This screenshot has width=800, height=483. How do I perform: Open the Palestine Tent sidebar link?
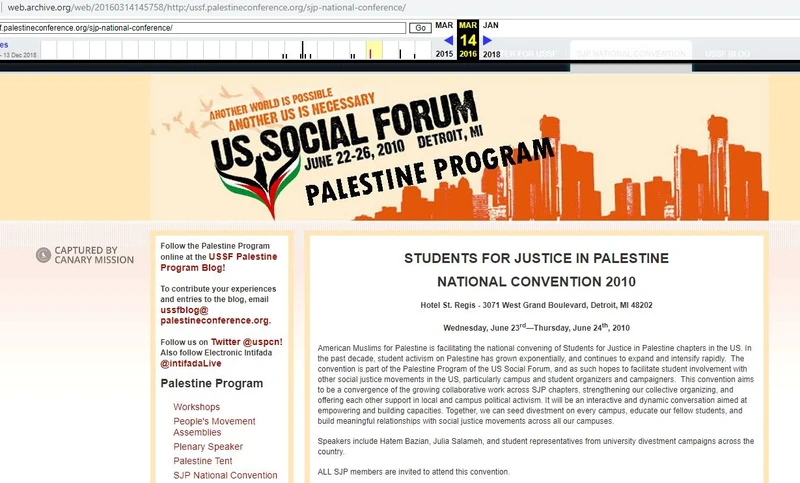coord(203,461)
